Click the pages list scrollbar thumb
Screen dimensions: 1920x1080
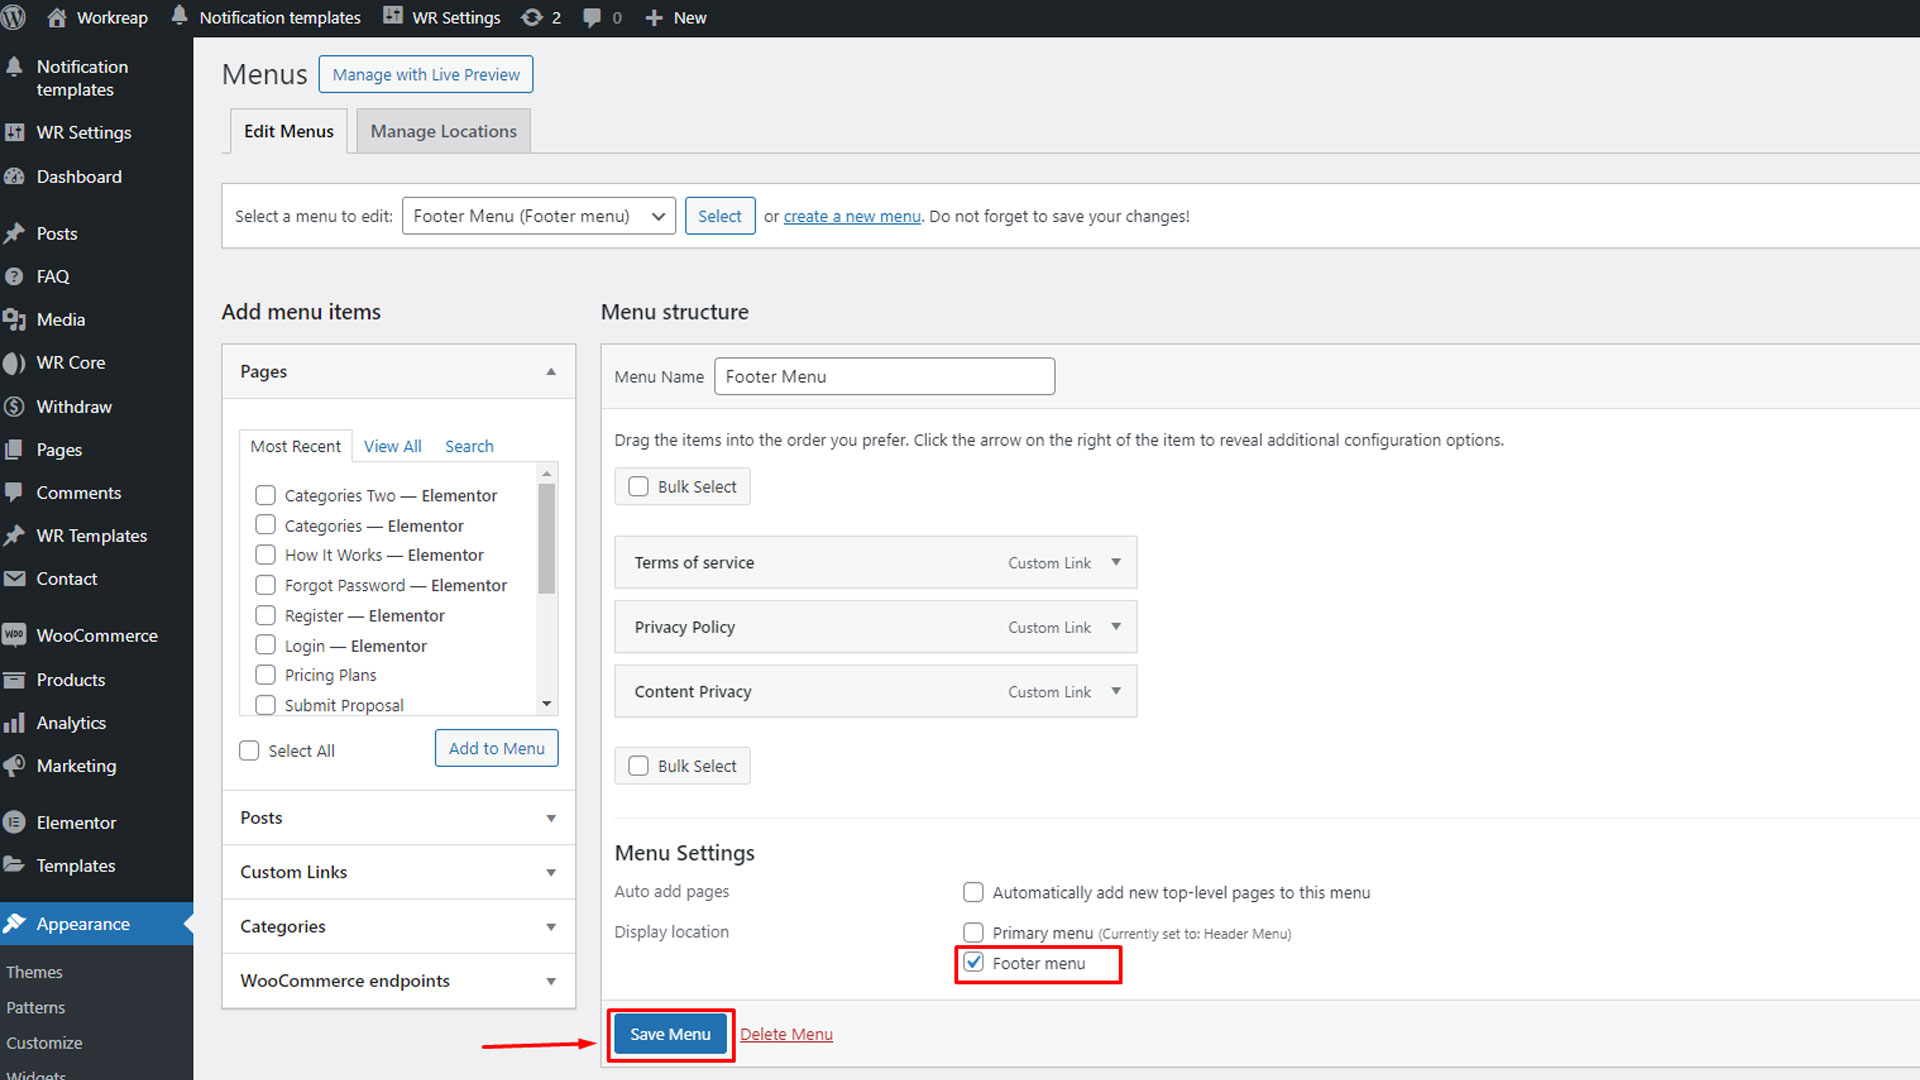(546, 538)
